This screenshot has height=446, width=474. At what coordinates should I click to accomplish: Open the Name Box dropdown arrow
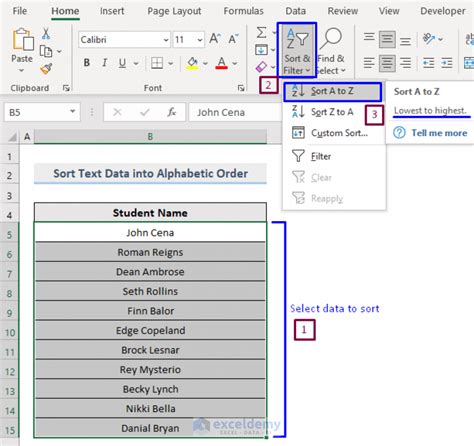click(x=72, y=111)
